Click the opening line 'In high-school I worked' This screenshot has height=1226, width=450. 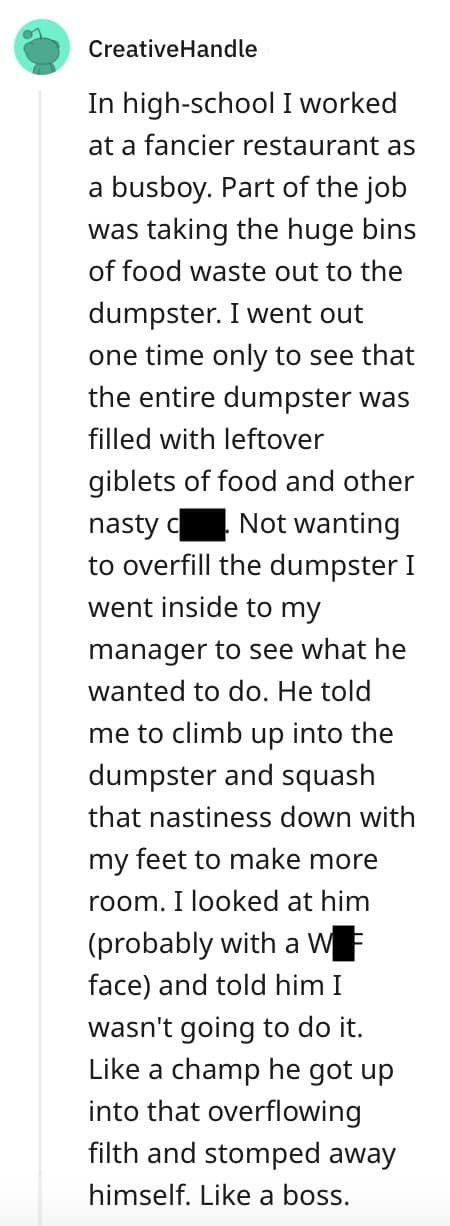(x=243, y=102)
